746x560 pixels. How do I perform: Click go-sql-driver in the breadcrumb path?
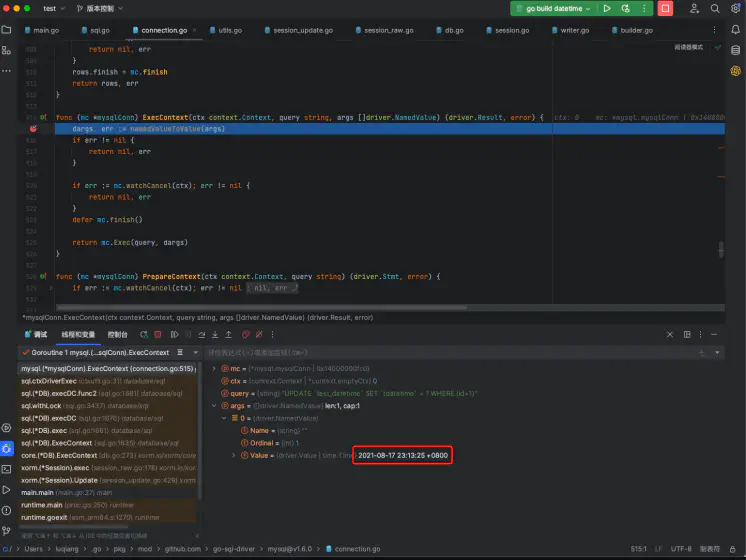click(234, 549)
